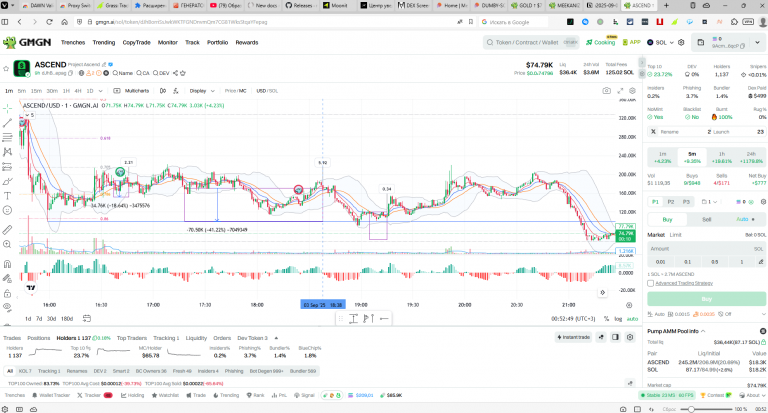Open the Display dropdown
This screenshot has height=413, width=768.
click(x=202, y=91)
